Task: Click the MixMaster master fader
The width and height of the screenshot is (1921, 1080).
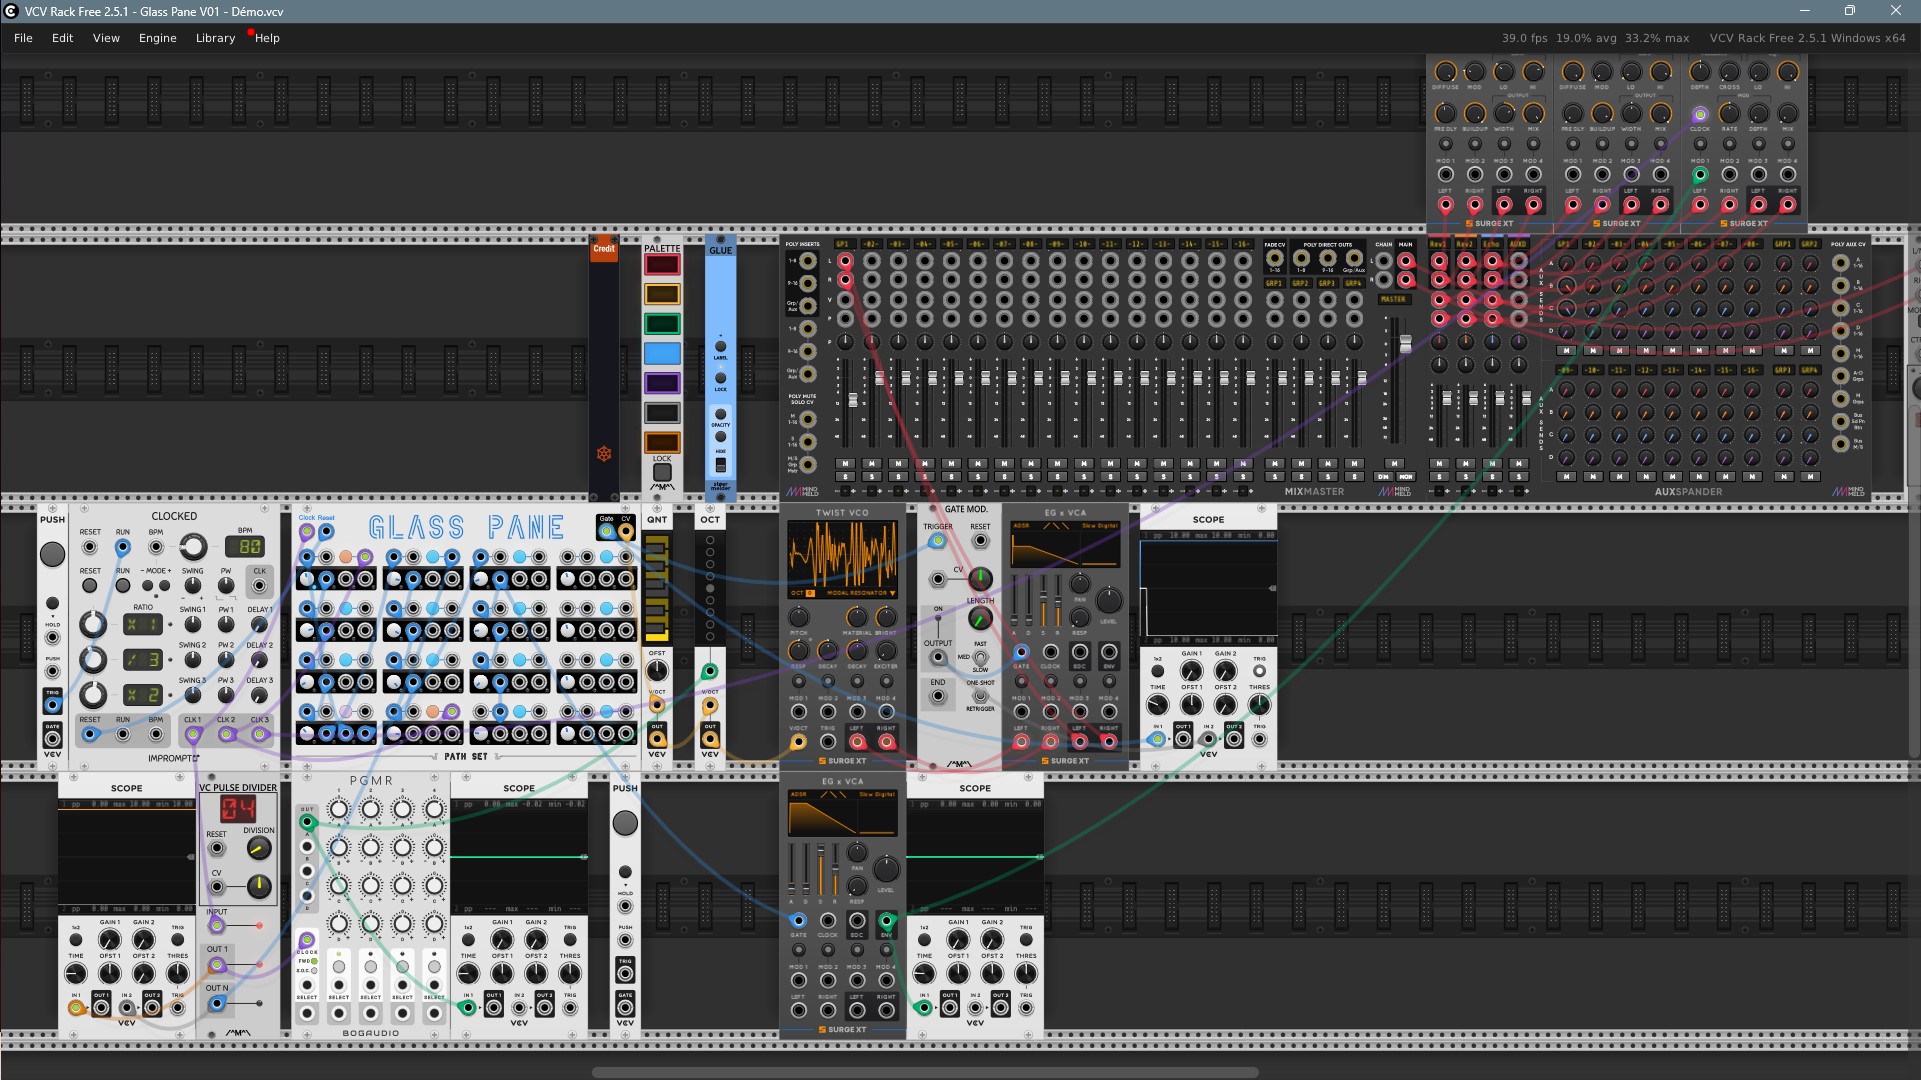Action: (1405, 344)
